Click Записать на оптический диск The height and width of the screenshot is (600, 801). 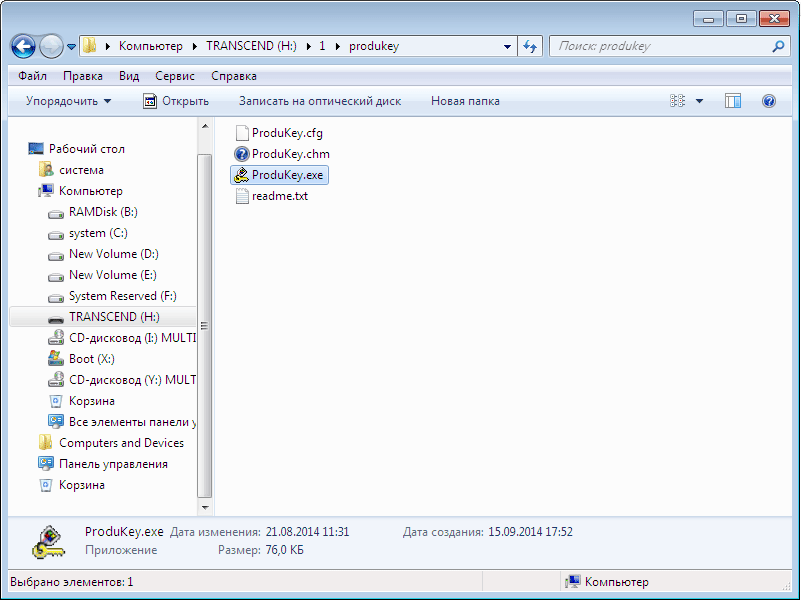pos(320,101)
